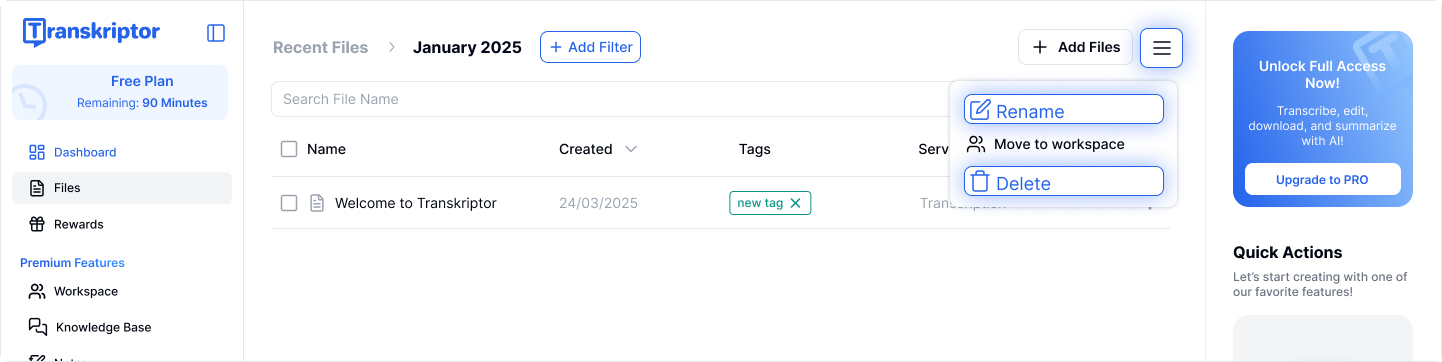
Task: Click the Rewards gift icon
Action: (37, 224)
